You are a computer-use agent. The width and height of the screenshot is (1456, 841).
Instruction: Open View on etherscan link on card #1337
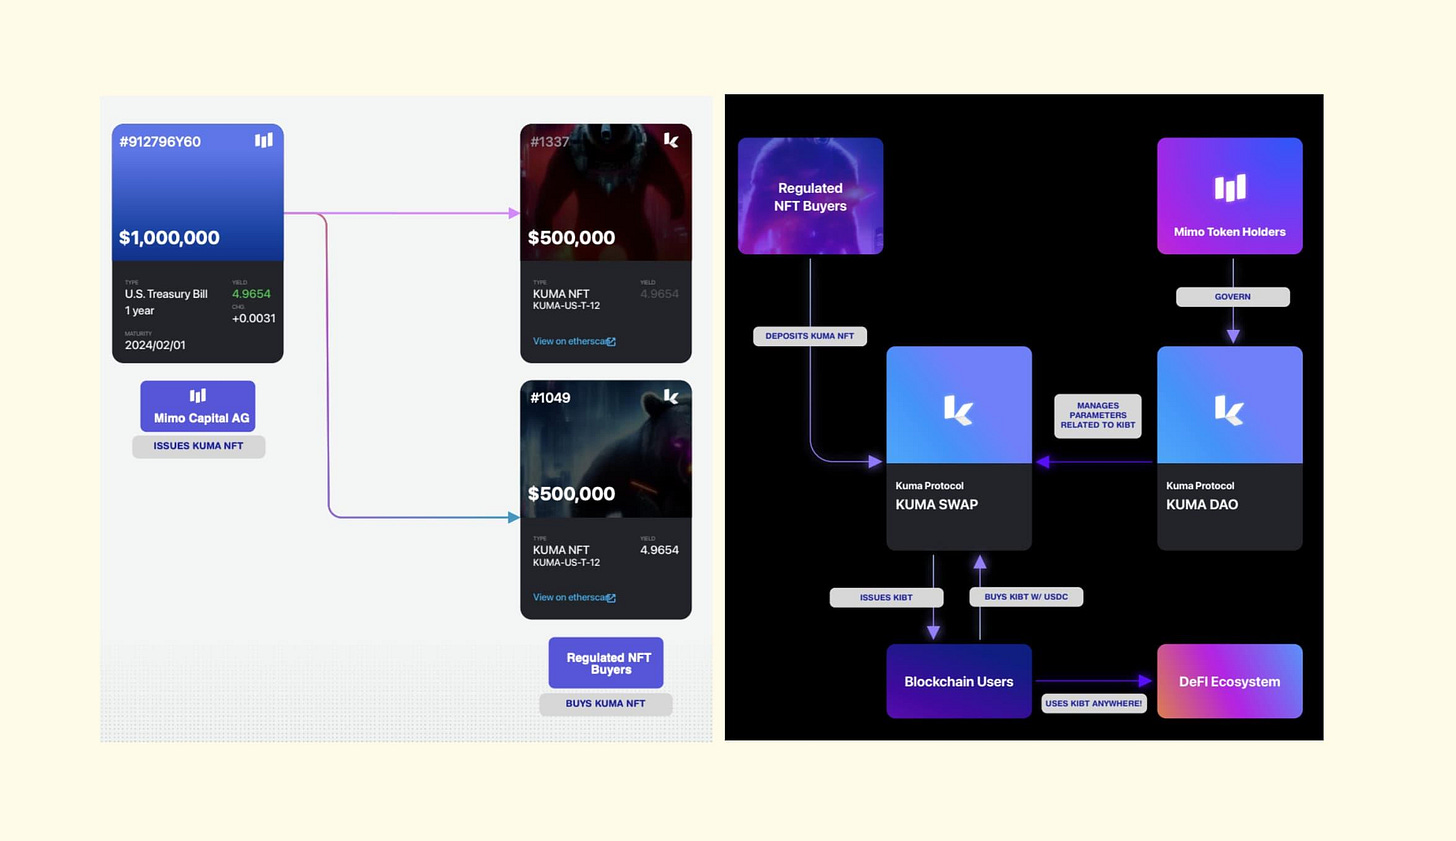569,341
